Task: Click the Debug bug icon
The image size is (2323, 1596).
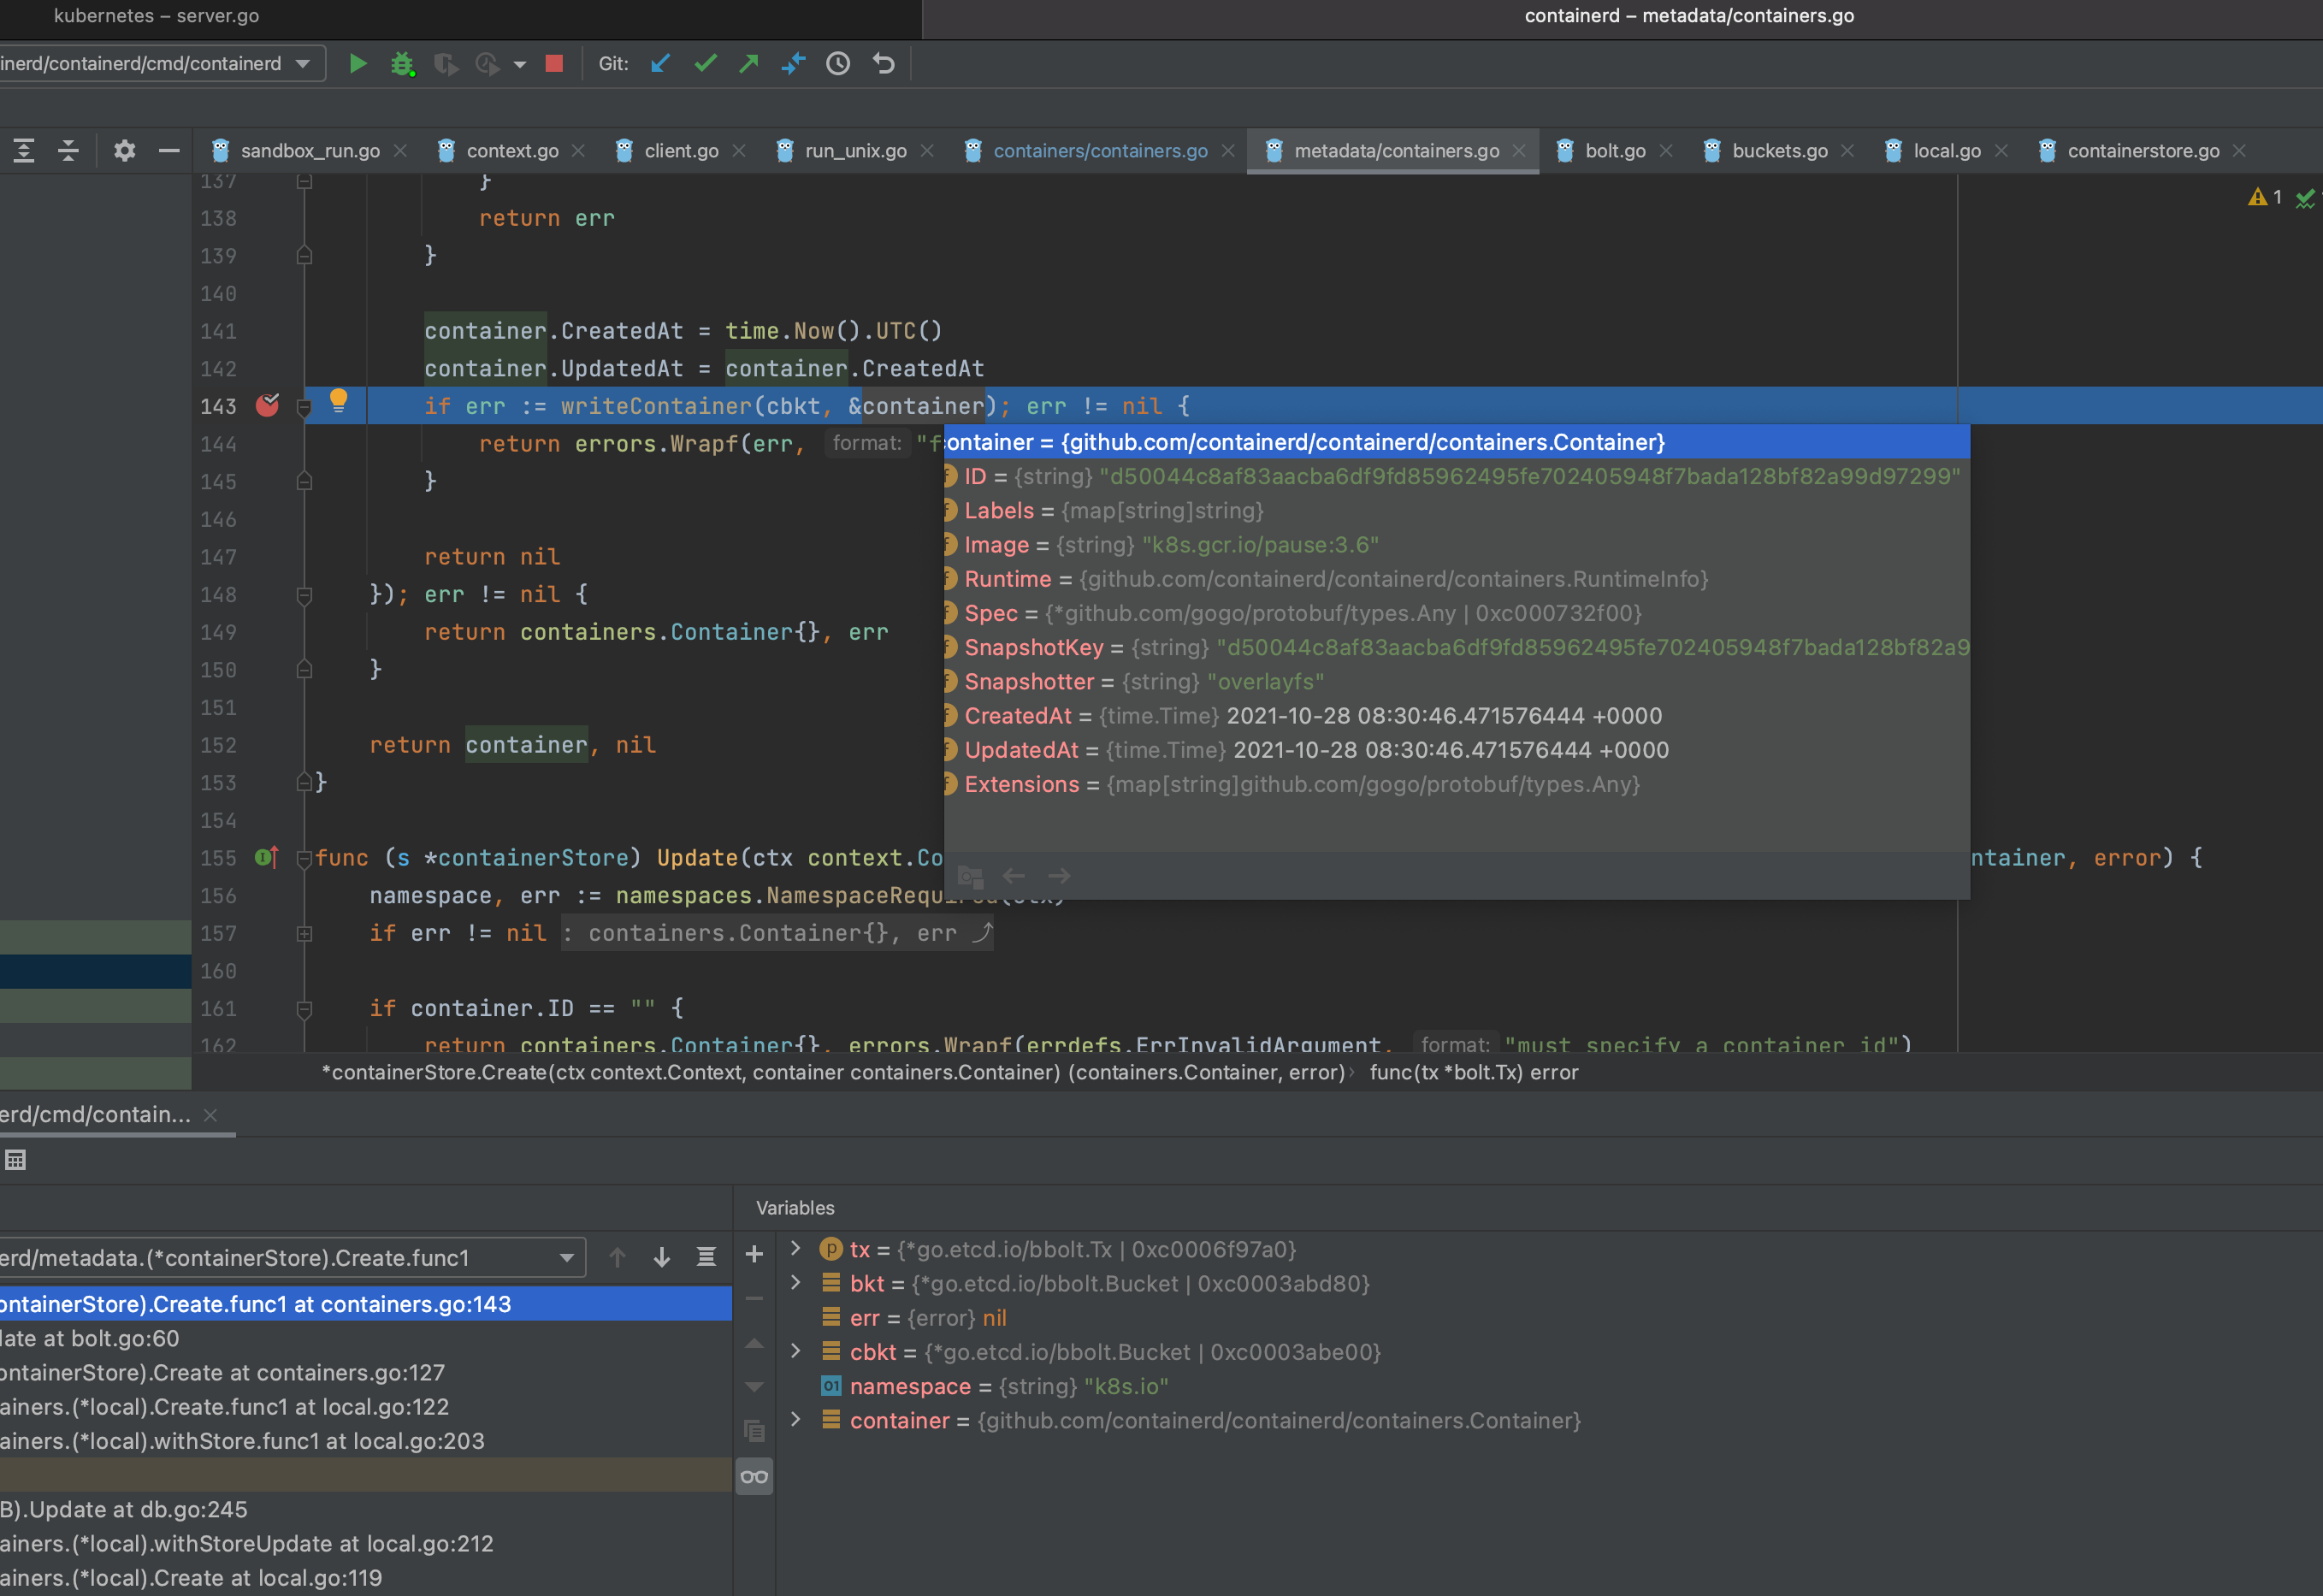Action: pos(401,64)
